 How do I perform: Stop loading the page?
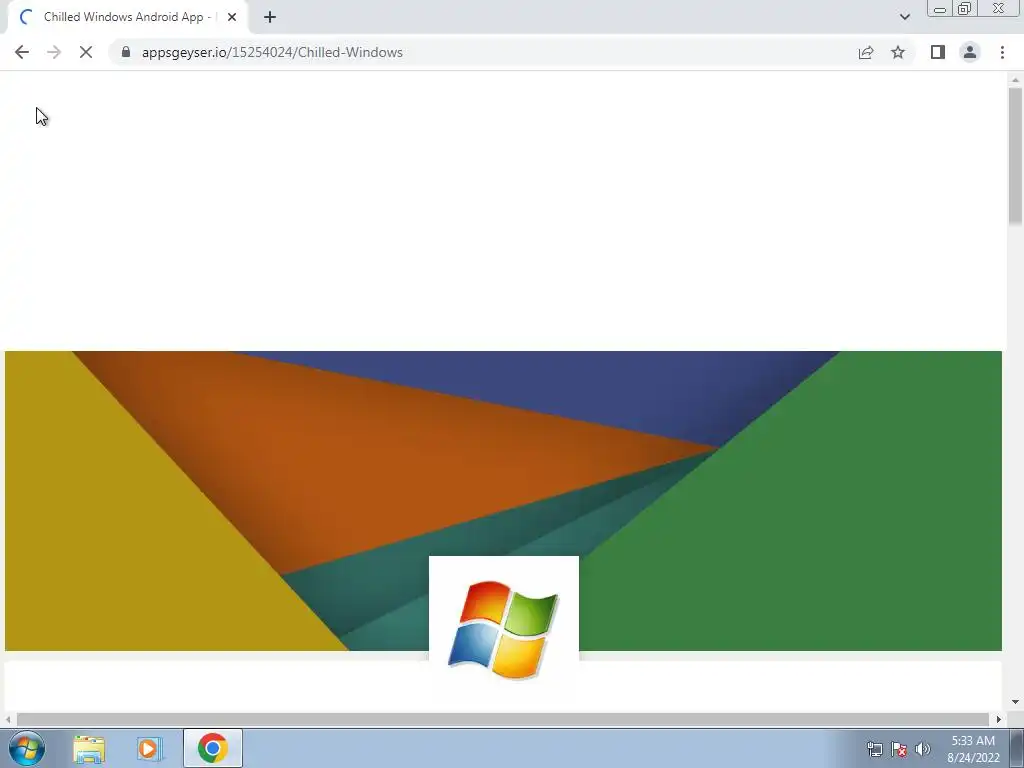click(x=86, y=52)
